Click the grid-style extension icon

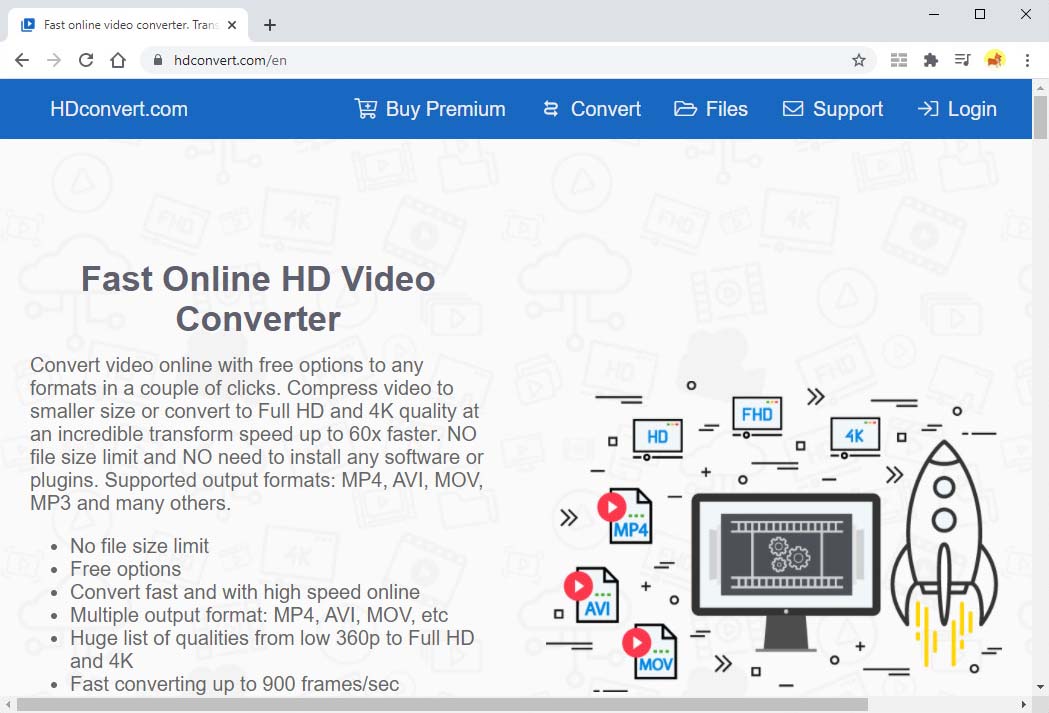(x=898, y=60)
